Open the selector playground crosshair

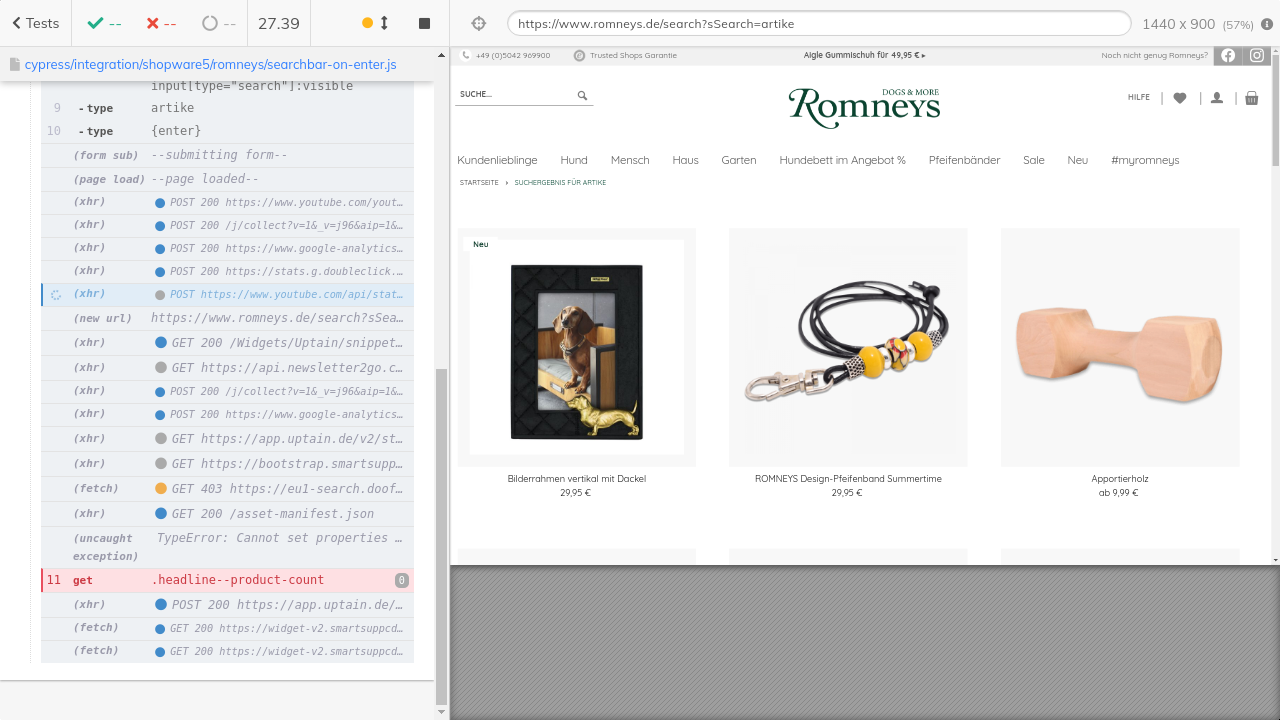478,23
